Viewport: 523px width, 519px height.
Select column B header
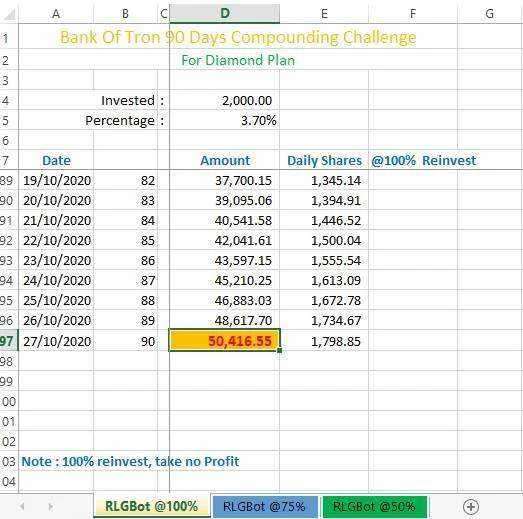[125, 14]
